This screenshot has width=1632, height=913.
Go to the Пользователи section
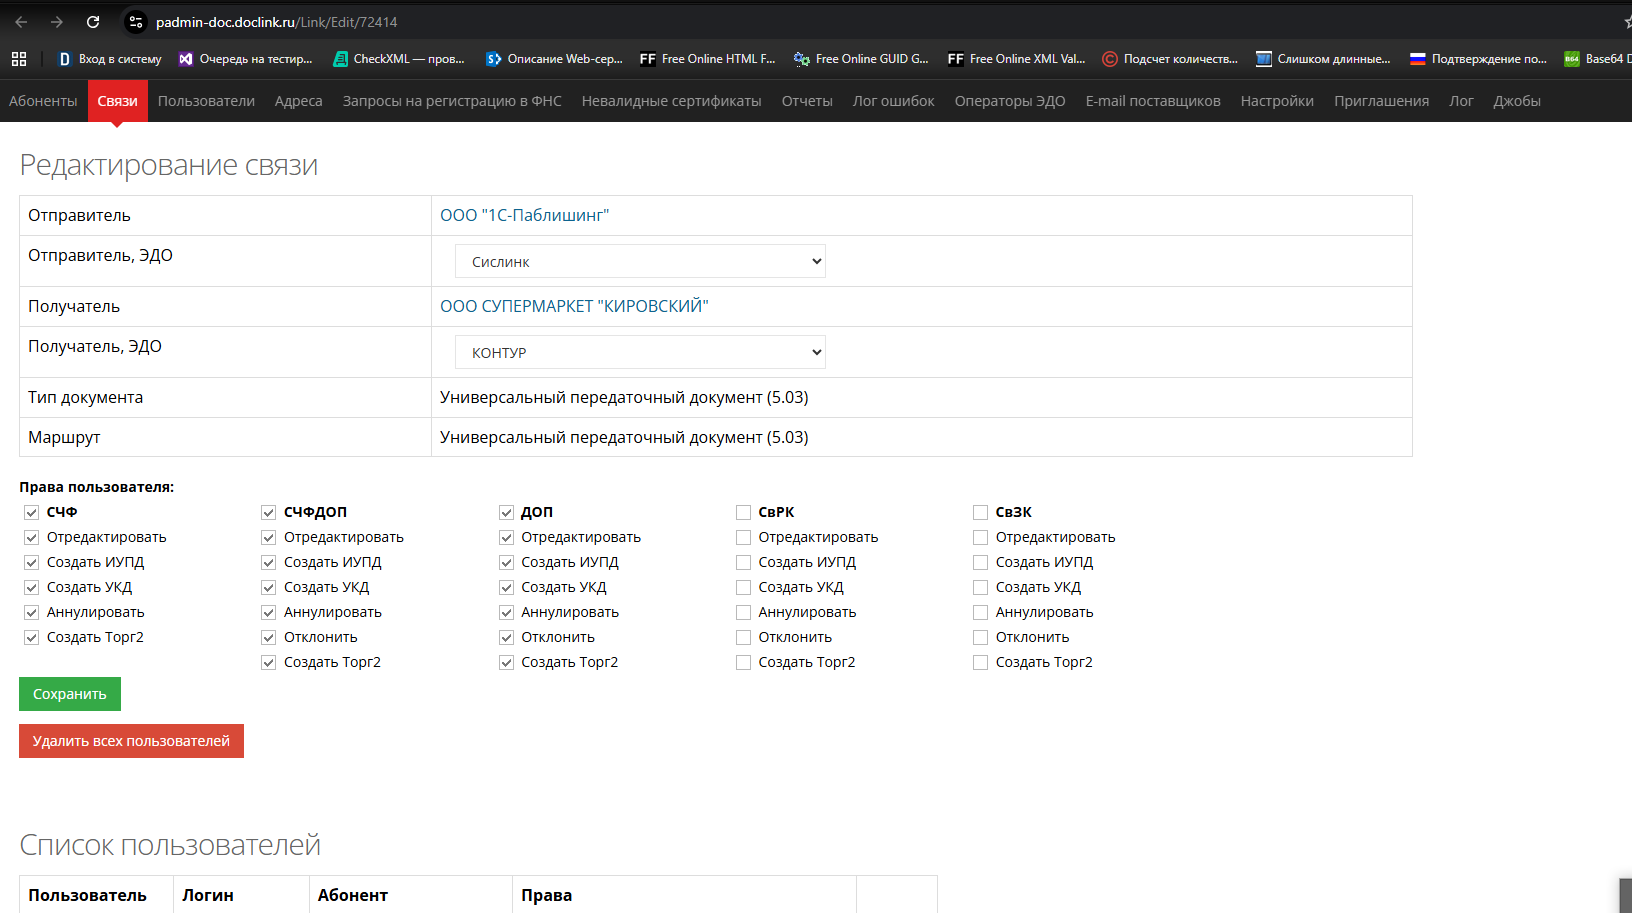click(206, 101)
